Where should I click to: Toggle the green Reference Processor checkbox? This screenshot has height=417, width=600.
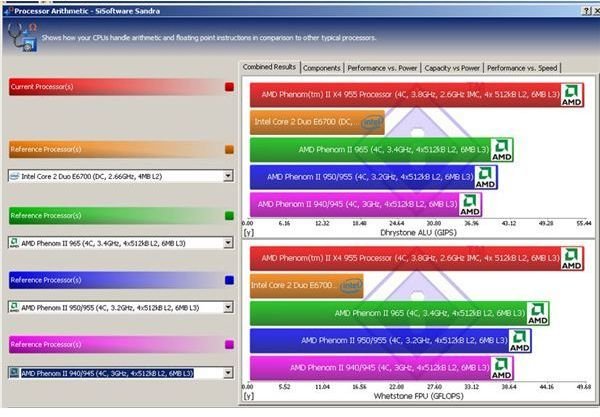point(229,216)
